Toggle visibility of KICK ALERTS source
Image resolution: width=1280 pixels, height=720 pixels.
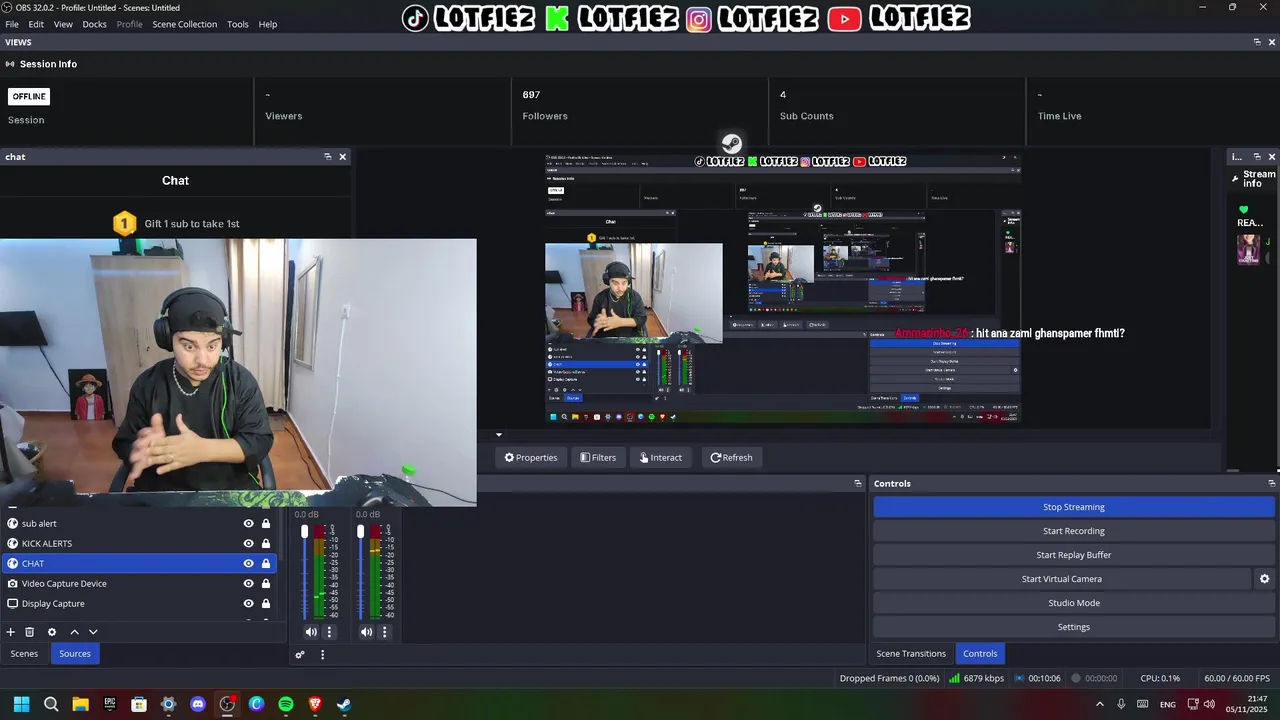coord(249,544)
